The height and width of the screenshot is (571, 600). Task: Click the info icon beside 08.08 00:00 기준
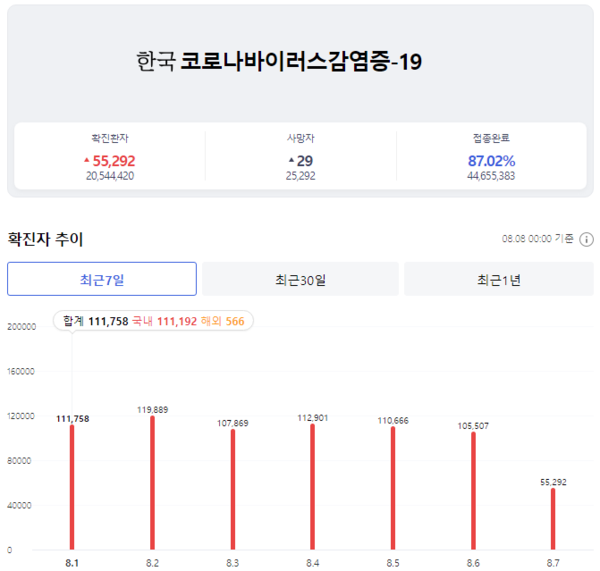[x=586, y=239]
